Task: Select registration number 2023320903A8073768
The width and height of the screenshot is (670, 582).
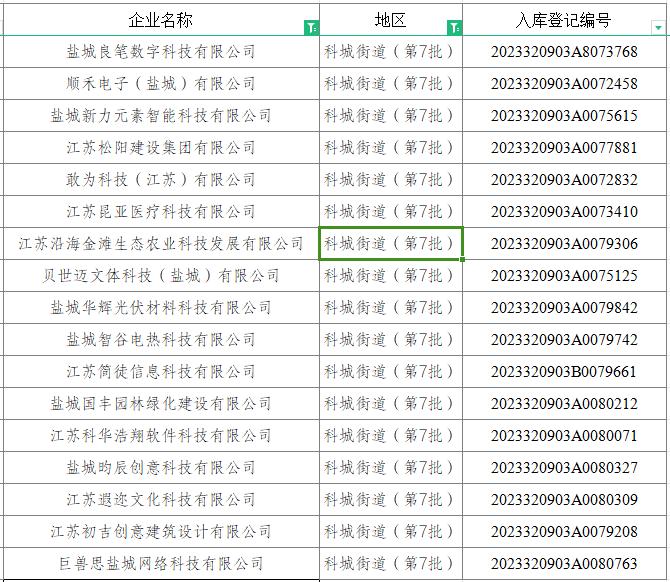Action: pos(564,52)
